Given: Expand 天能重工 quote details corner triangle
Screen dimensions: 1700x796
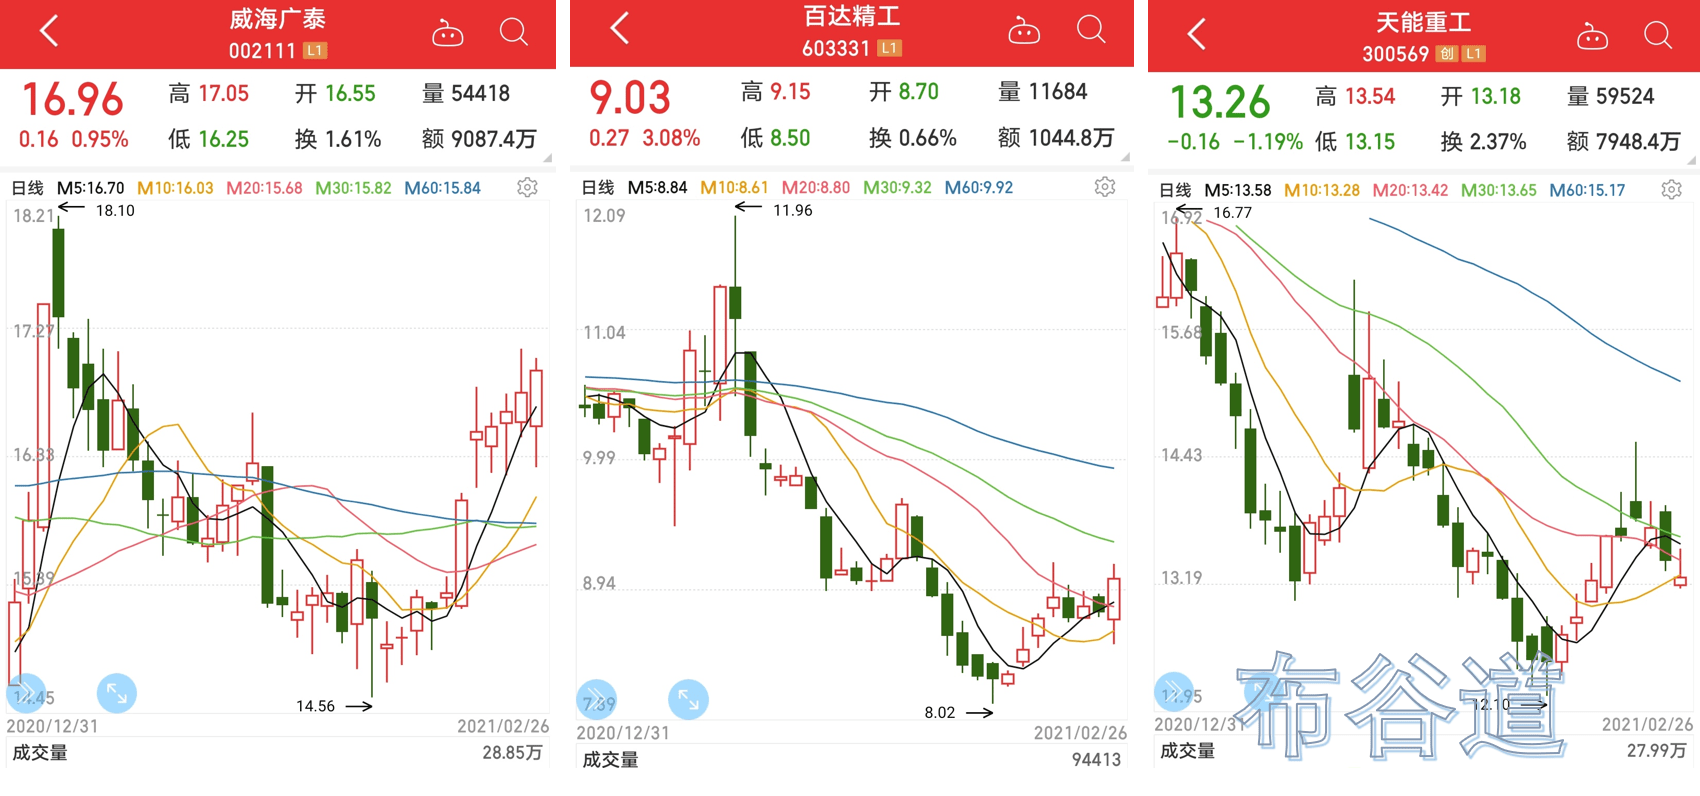Looking at the screenshot, I should (x=1691, y=159).
